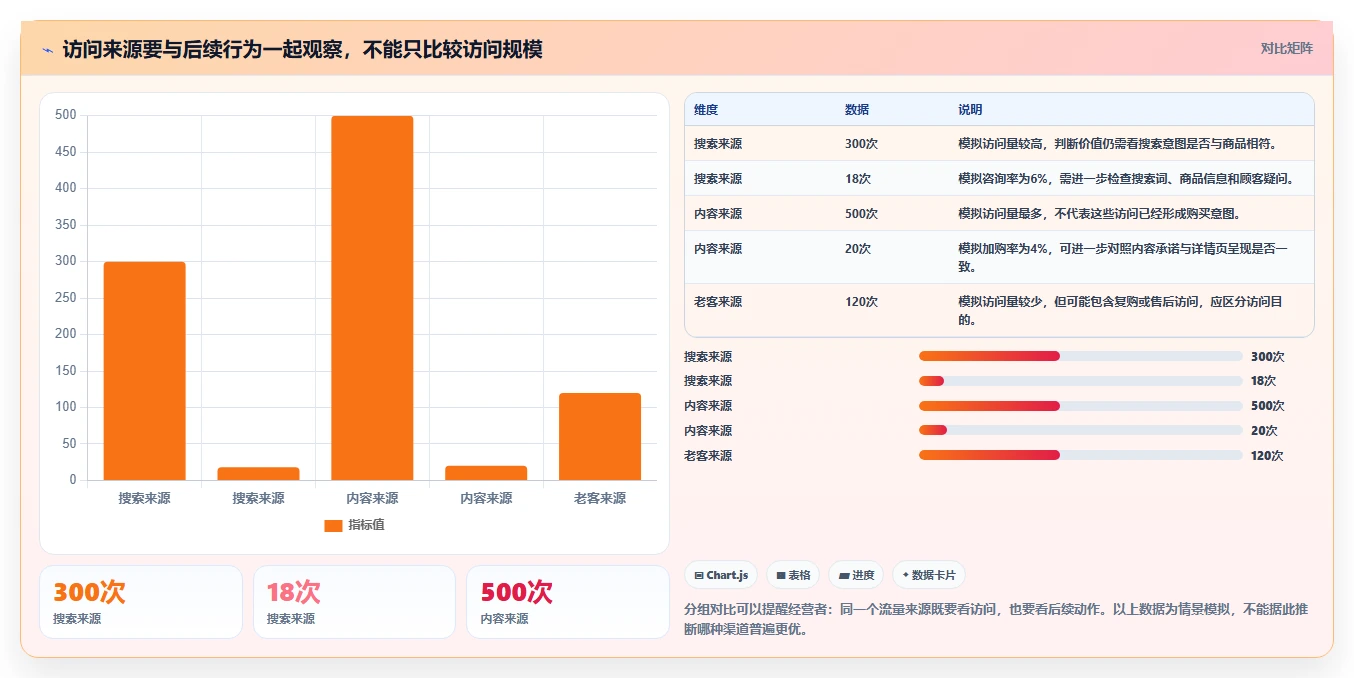Click the footer paragraph starting 分组对比可以提醒经营者

point(996,620)
